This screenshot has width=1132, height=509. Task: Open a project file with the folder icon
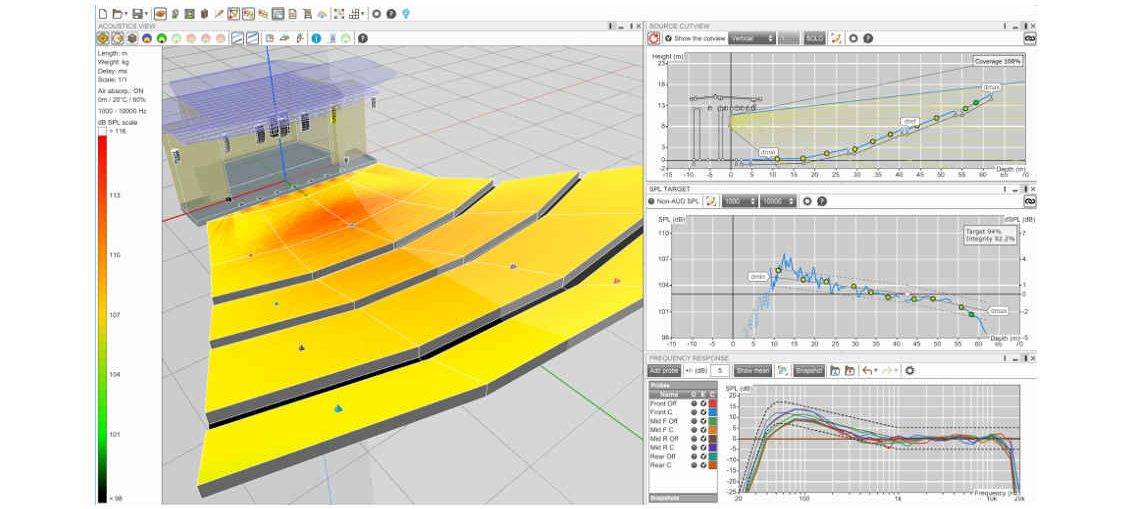pos(117,14)
